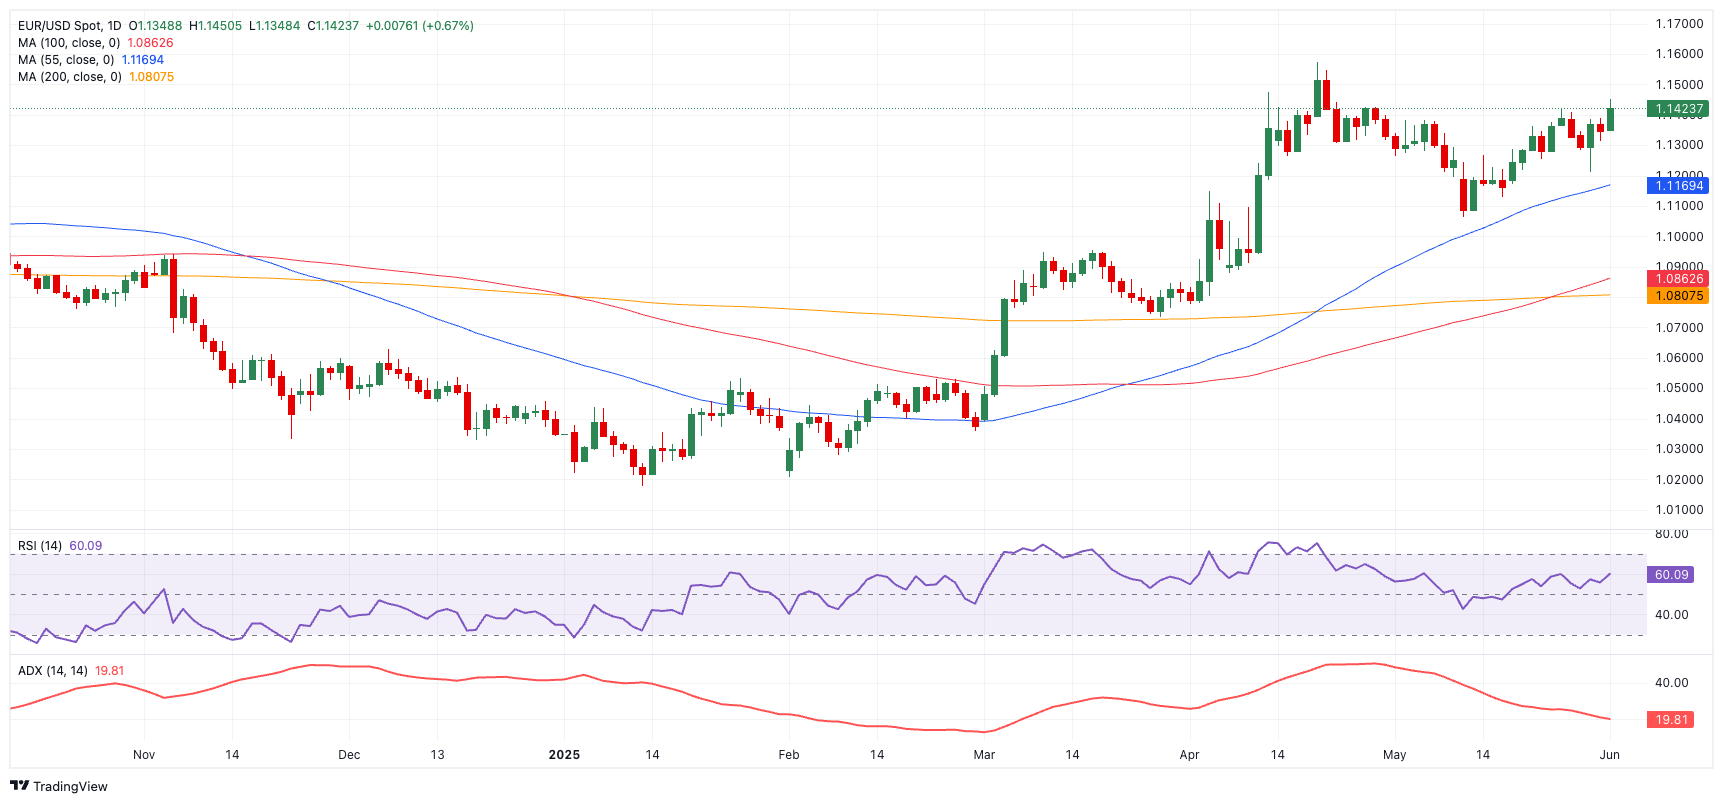Select the MA (55, close, 0) indicator legend

point(66,60)
